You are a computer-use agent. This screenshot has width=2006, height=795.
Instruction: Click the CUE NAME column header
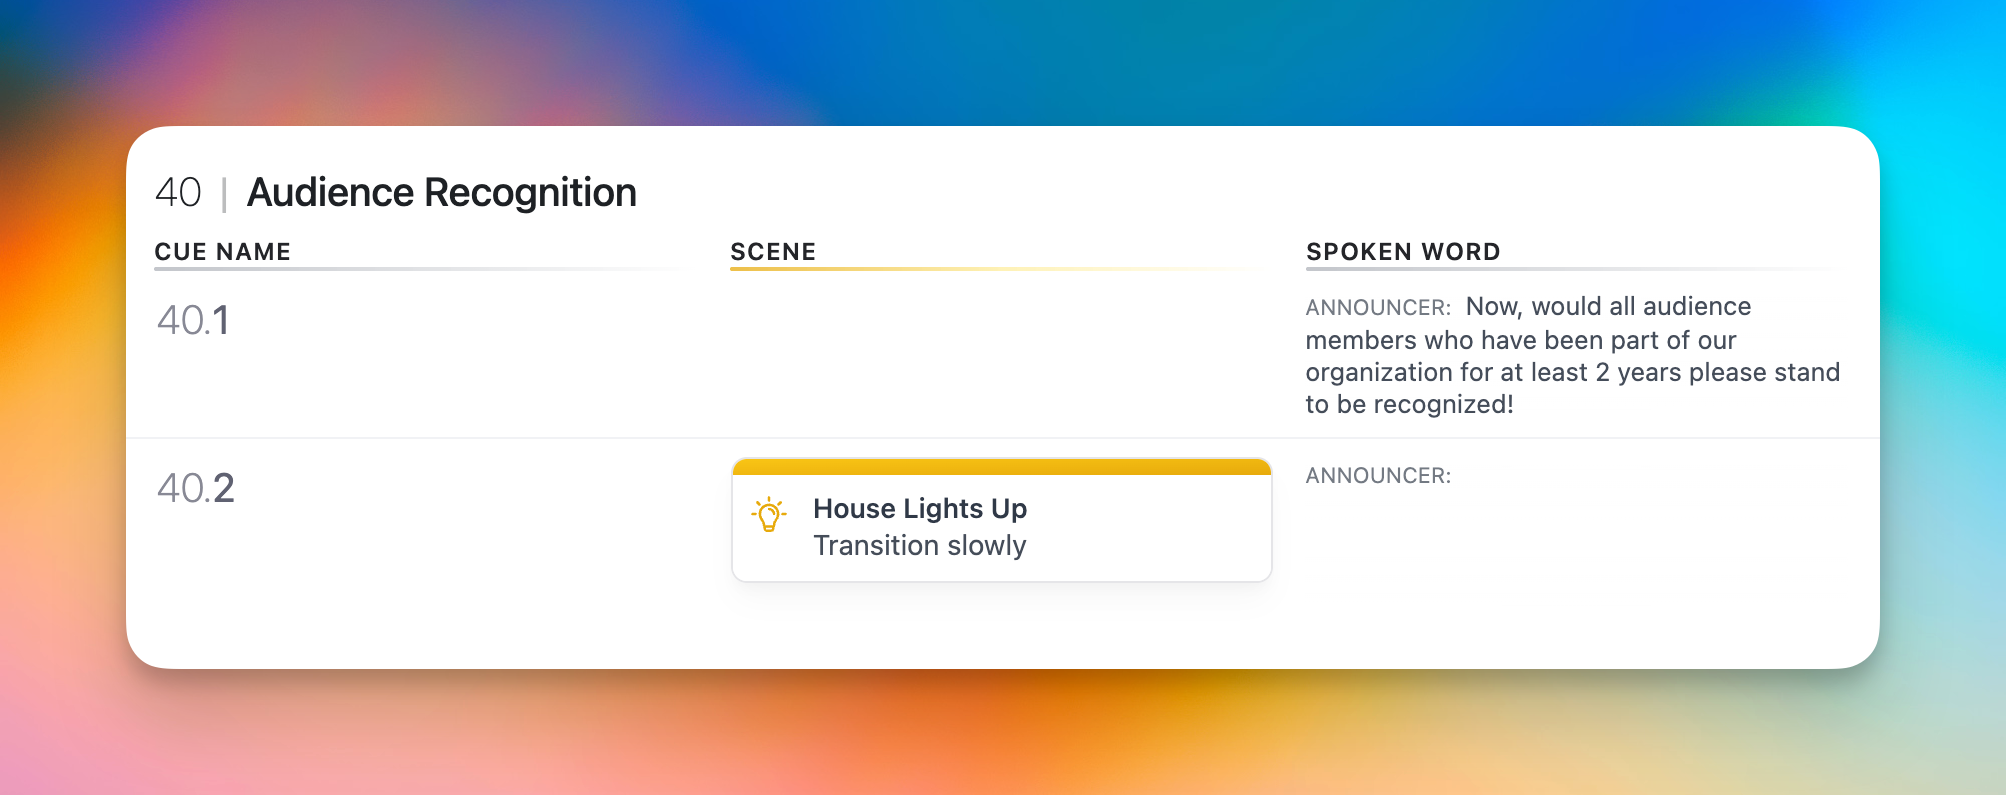[x=222, y=252]
